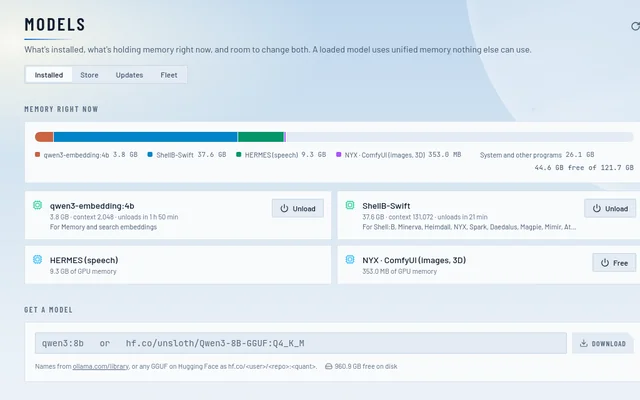The width and height of the screenshot is (640, 400).
Task: Click '9.3 GB of GPU memory' text
Action: tap(83, 271)
